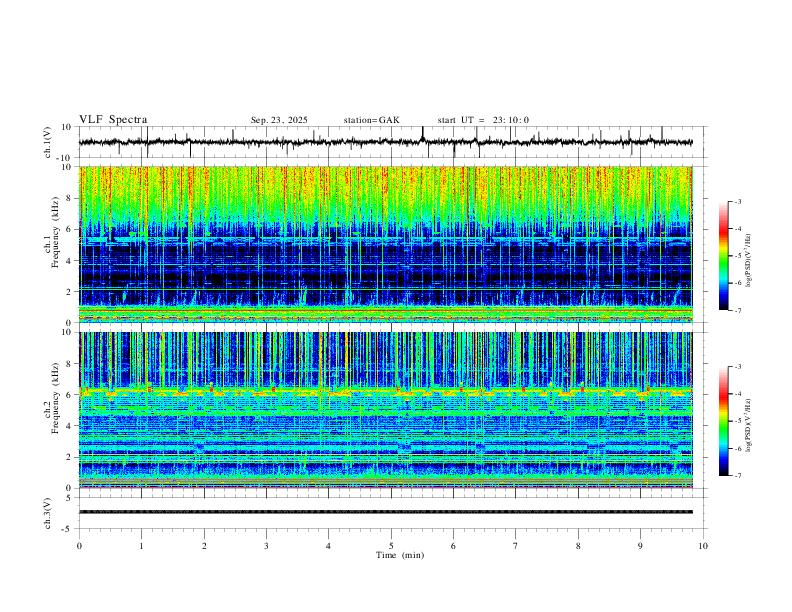Screen dimensions: 792x612
Task: Click time axis tick label "4"
Action: (x=329, y=546)
